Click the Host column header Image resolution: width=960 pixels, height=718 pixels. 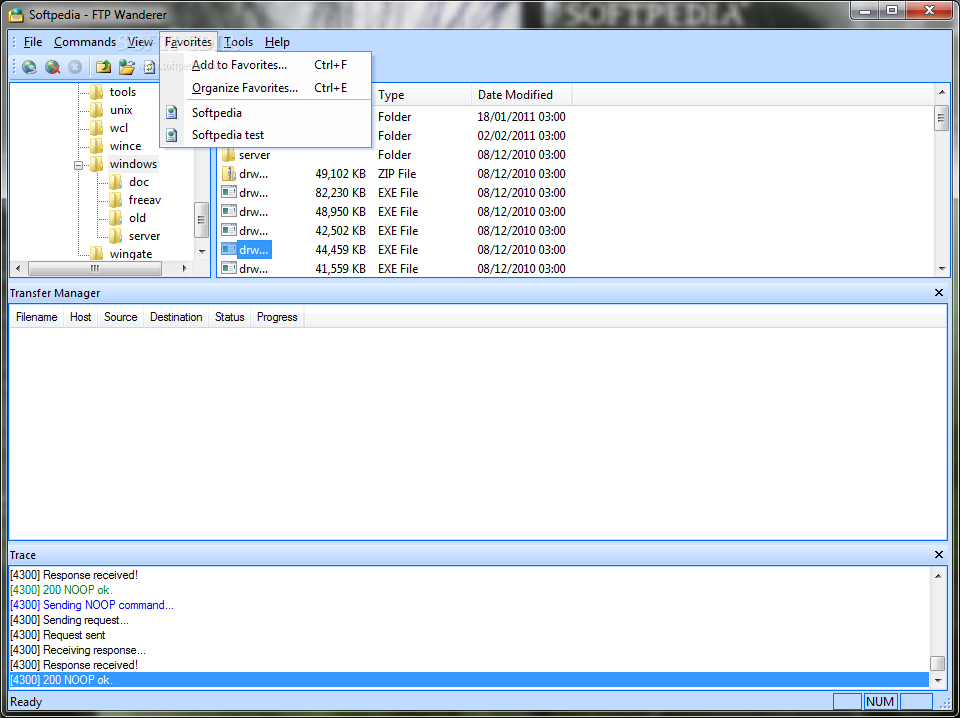point(80,317)
